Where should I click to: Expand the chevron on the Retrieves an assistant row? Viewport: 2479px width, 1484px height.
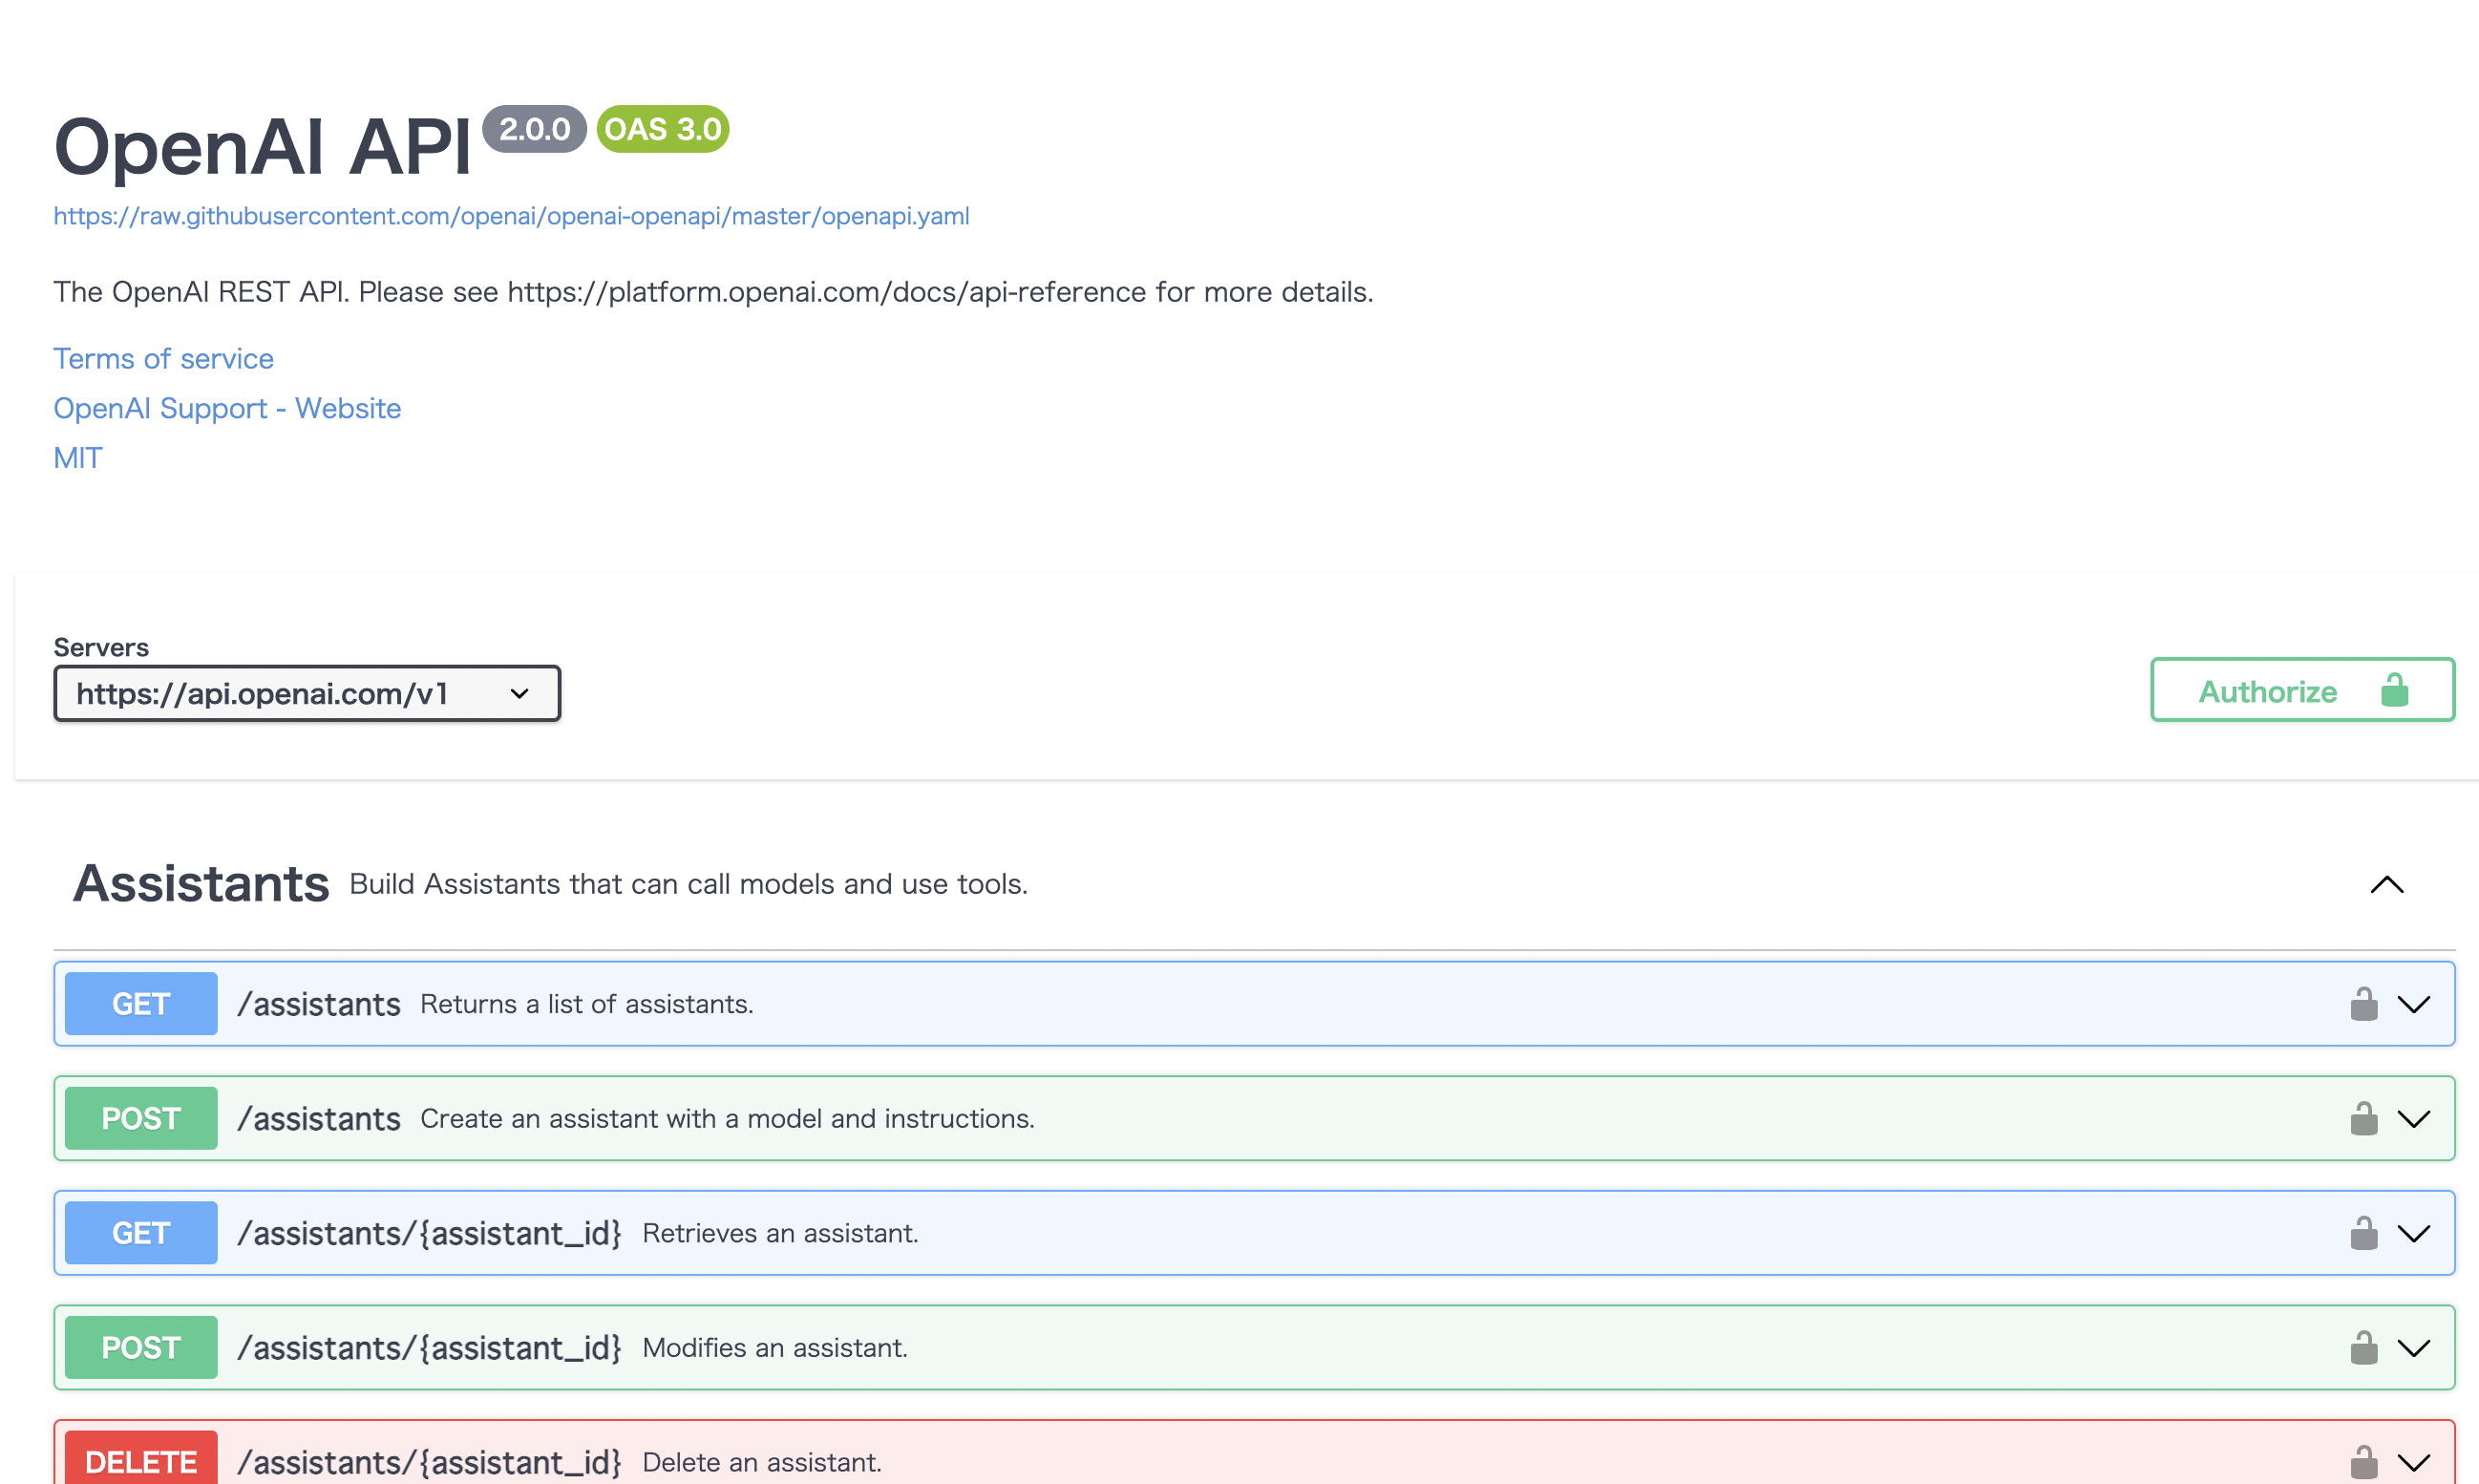click(x=2413, y=1233)
